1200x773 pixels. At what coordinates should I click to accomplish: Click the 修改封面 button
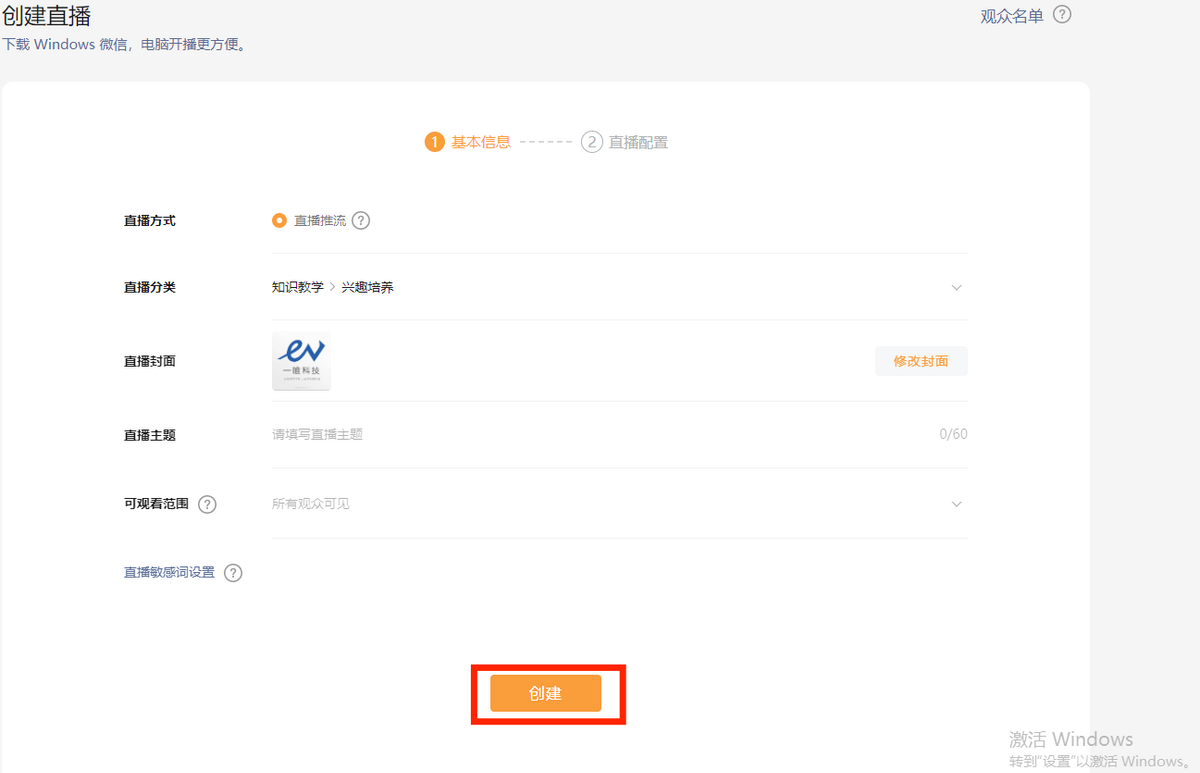pyautogui.click(x=920, y=361)
